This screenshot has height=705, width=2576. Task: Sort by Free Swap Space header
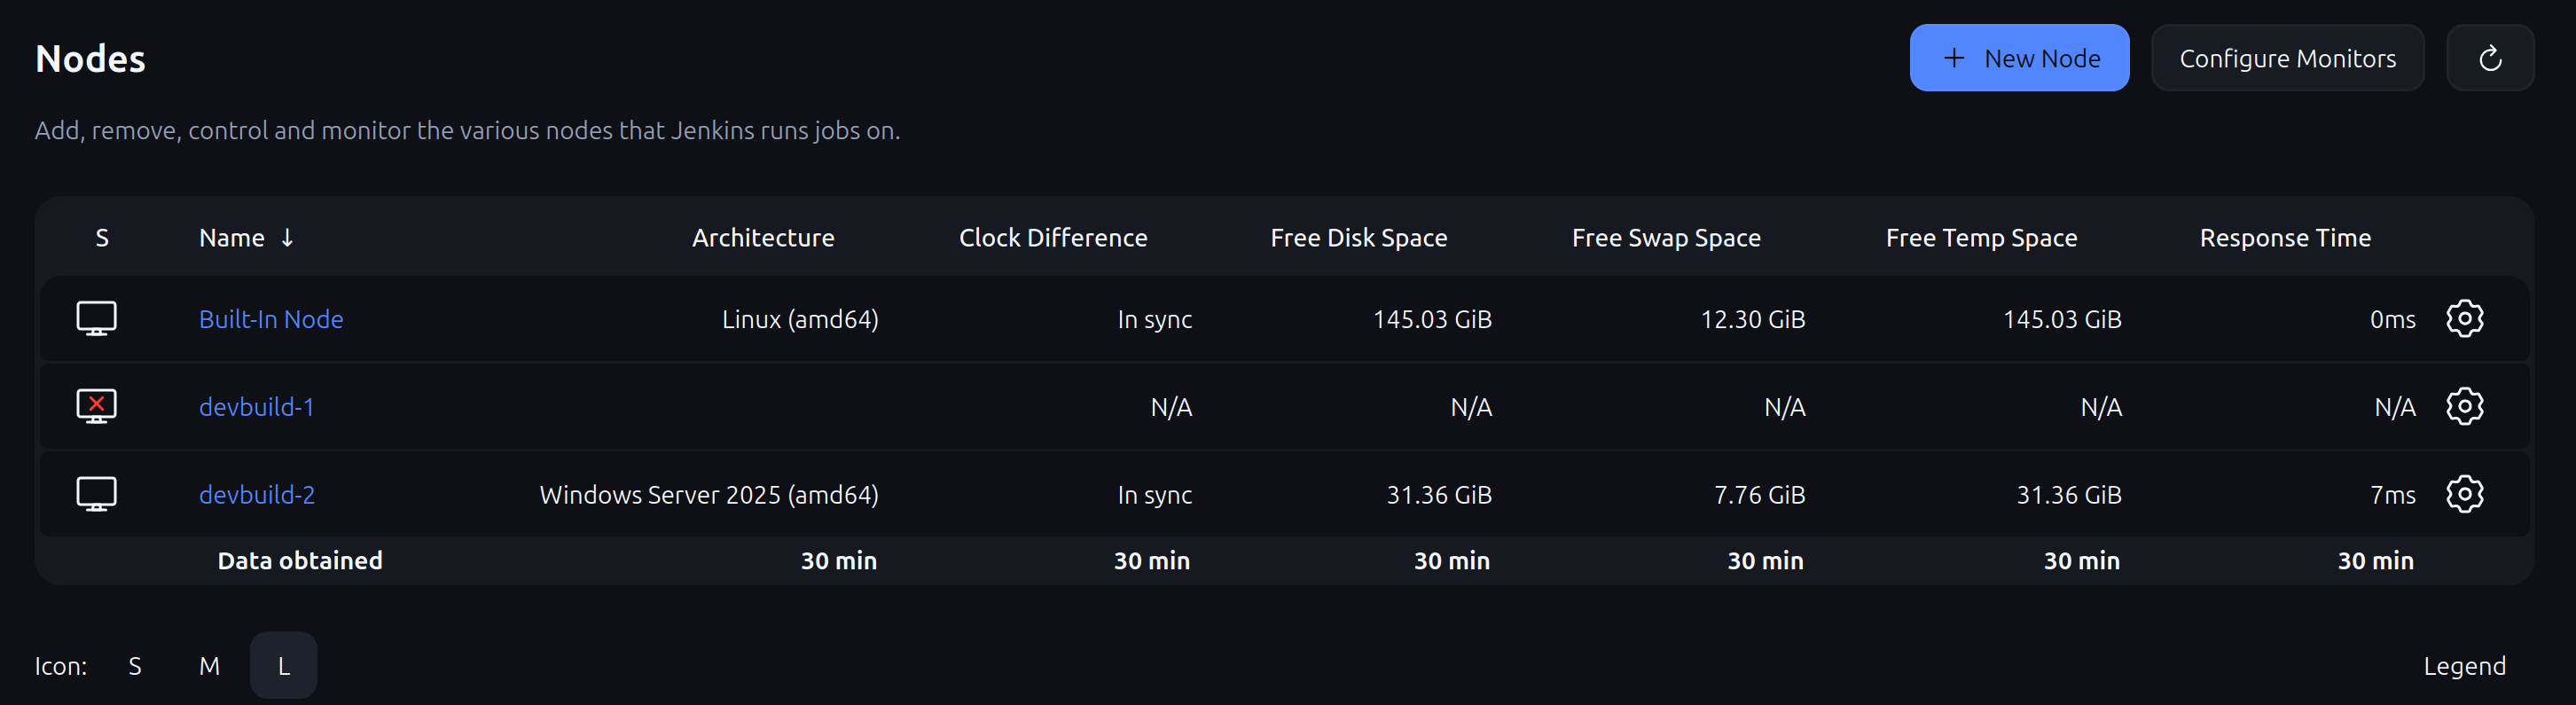point(1666,238)
